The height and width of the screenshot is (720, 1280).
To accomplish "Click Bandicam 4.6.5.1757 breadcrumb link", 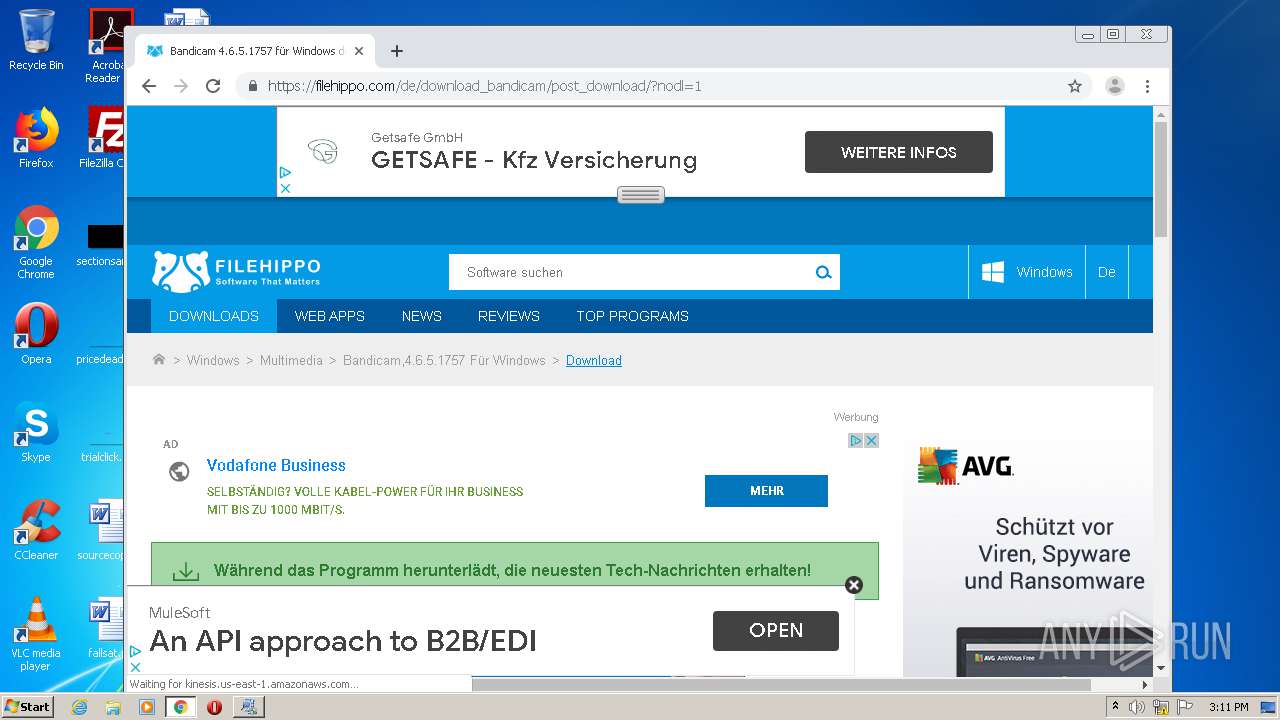I will (444, 360).
